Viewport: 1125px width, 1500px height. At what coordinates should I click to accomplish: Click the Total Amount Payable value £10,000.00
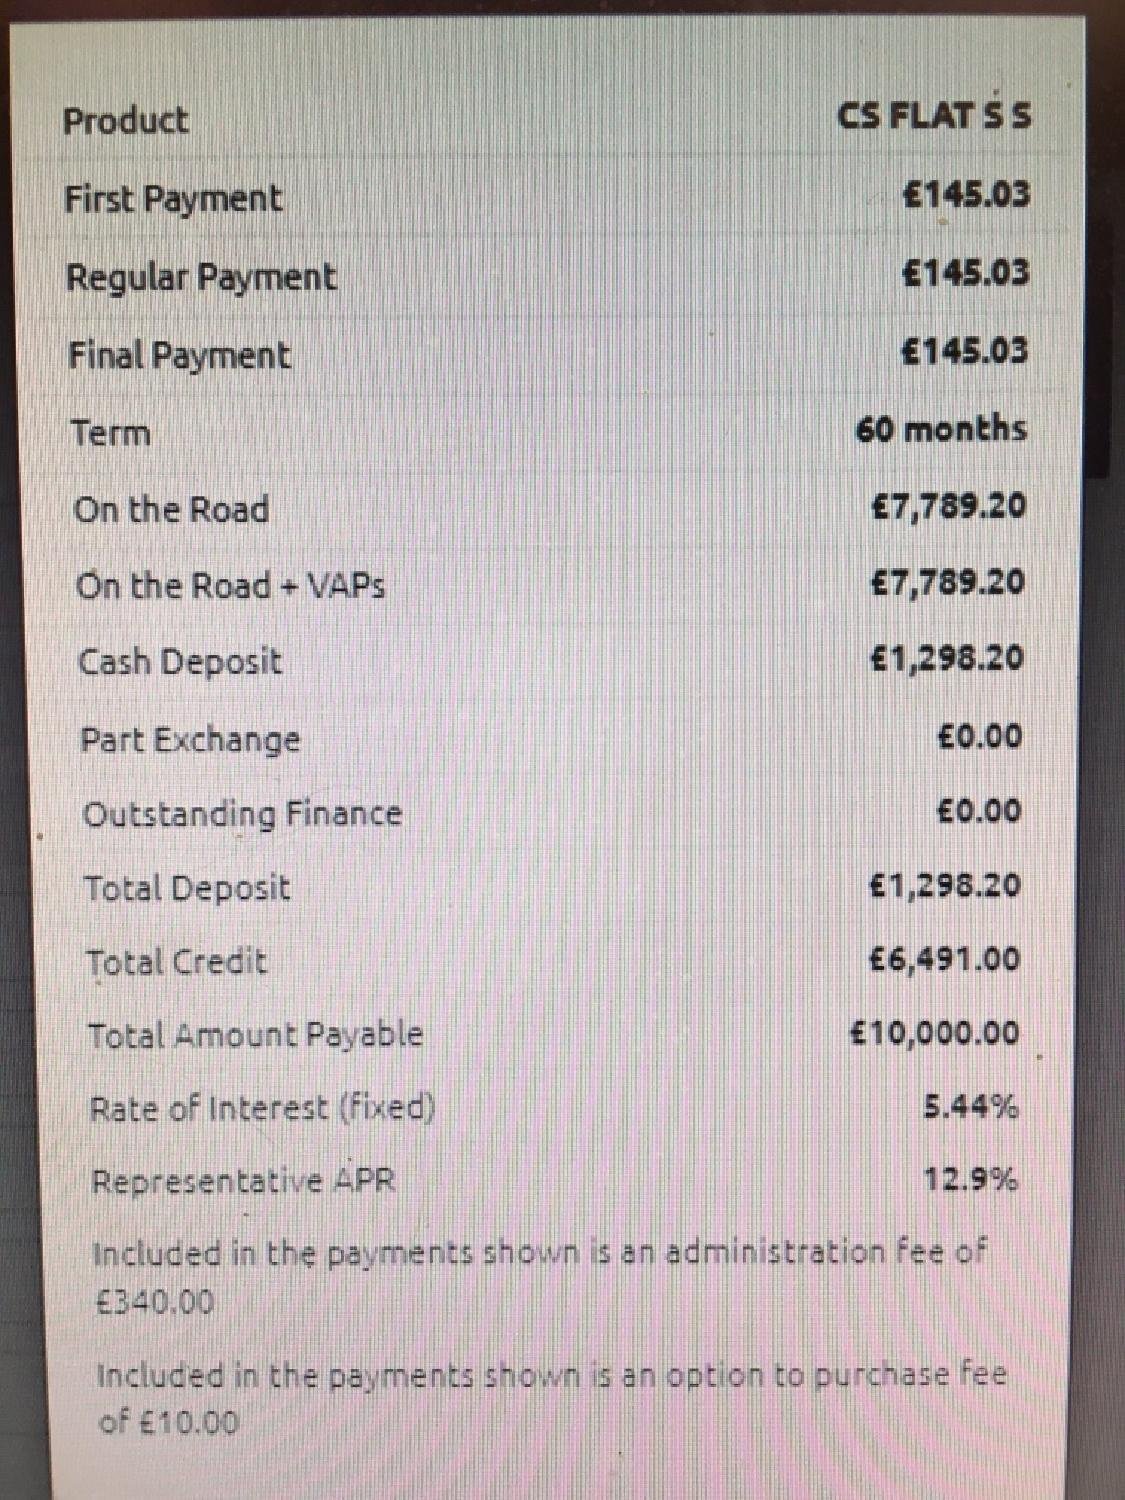tap(935, 1033)
